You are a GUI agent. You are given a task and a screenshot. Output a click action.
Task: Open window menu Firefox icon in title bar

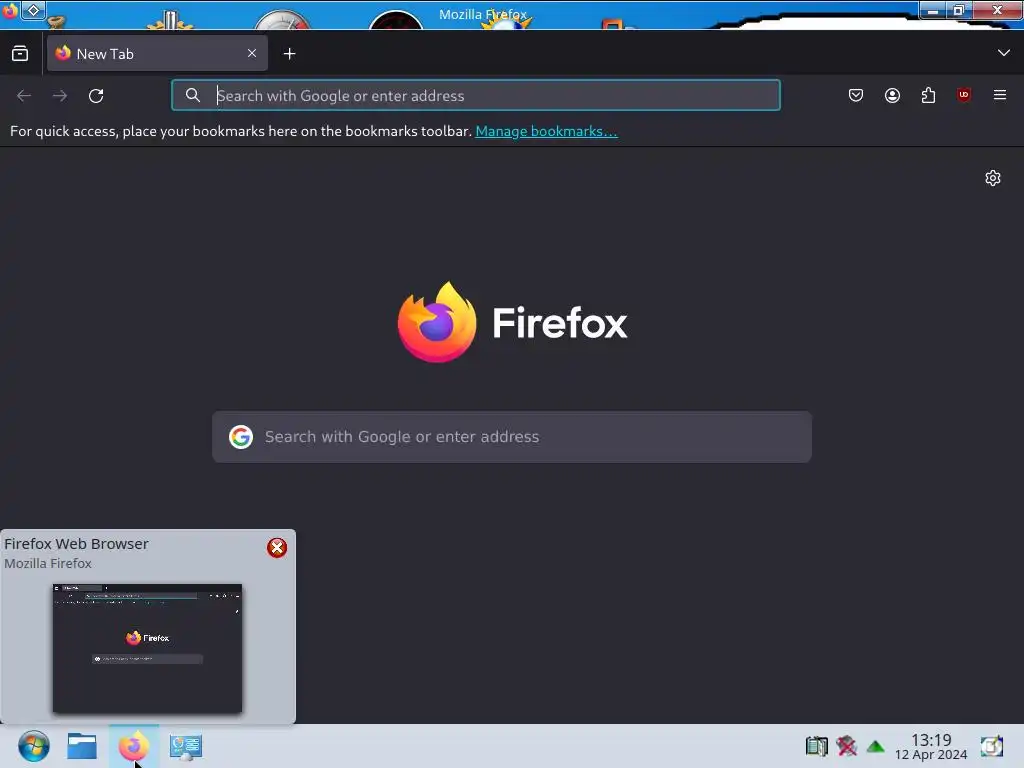[x=9, y=10]
